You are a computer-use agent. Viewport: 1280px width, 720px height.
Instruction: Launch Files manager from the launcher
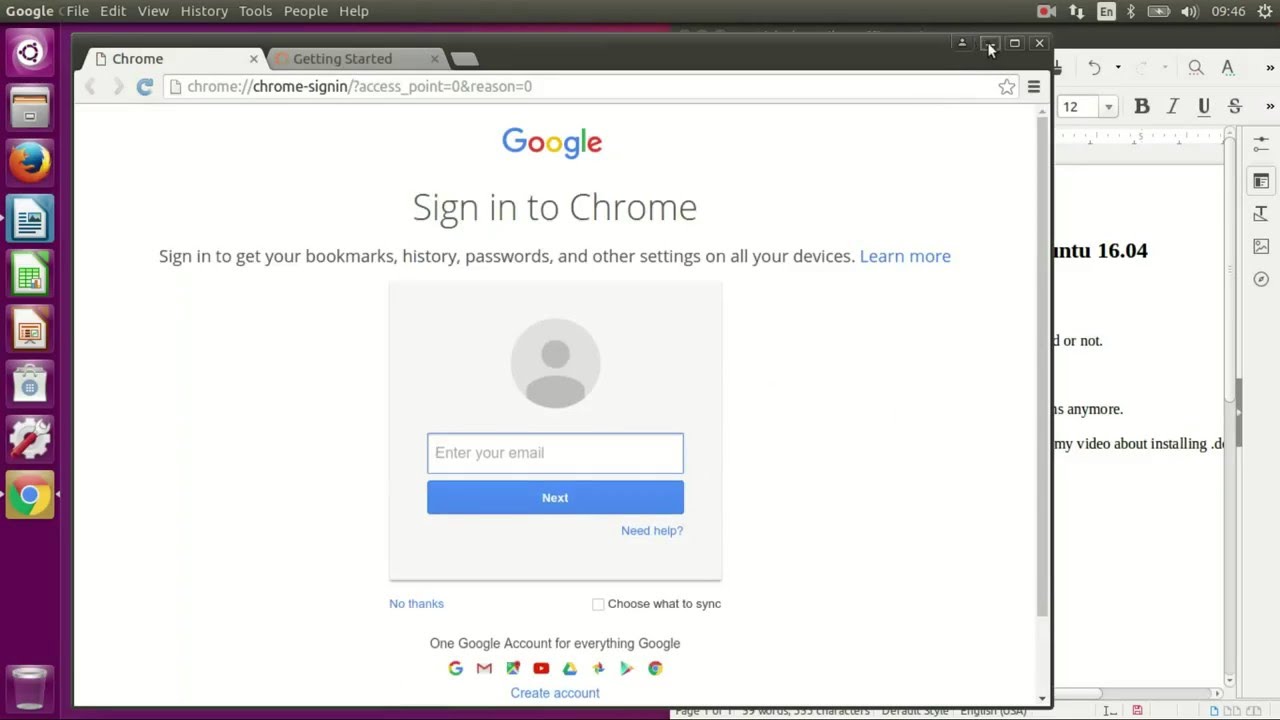[29, 107]
